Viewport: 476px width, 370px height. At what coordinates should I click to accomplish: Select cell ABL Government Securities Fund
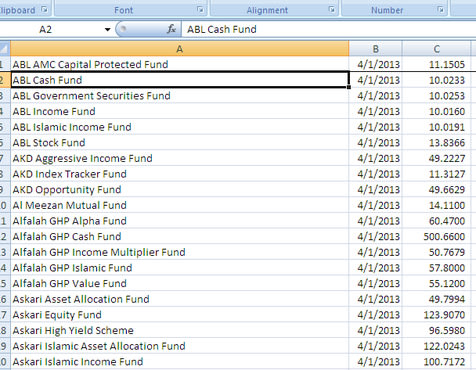tap(180, 95)
